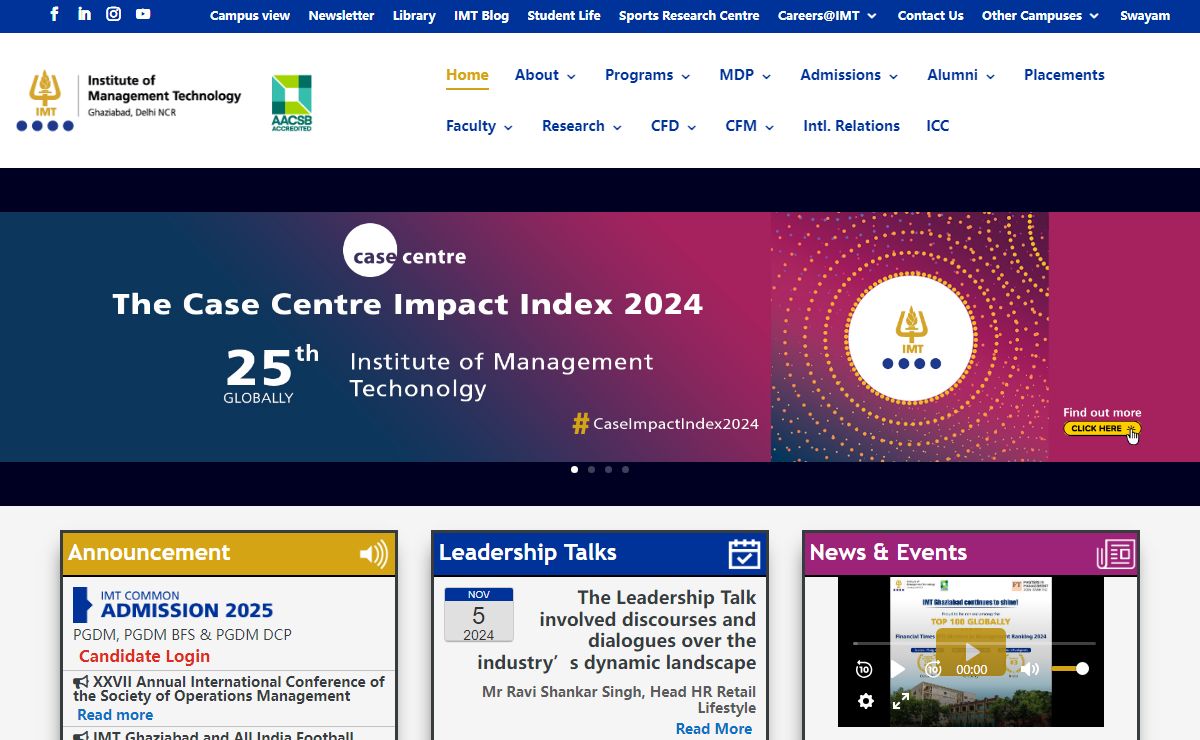Open the LinkedIn icon in top bar
Screen dimensions: 1200x740
(x=84, y=14)
